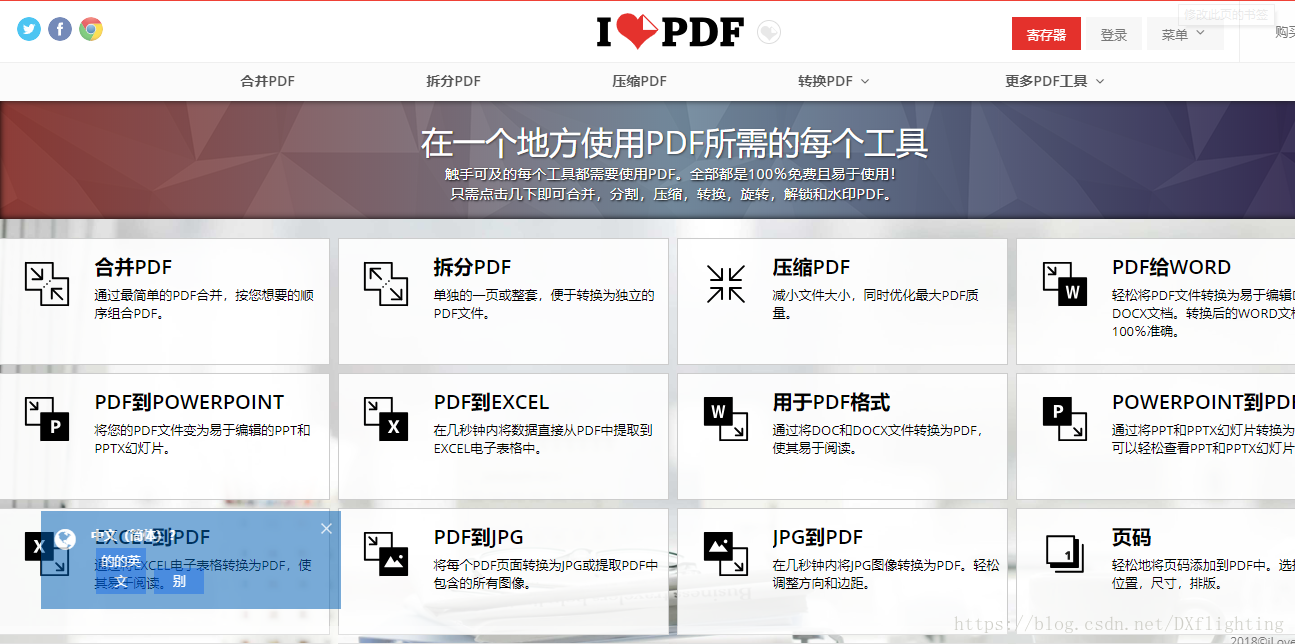Open the Twitter share icon
The width and height of the screenshot is (1295, 644).
(29, 29)
